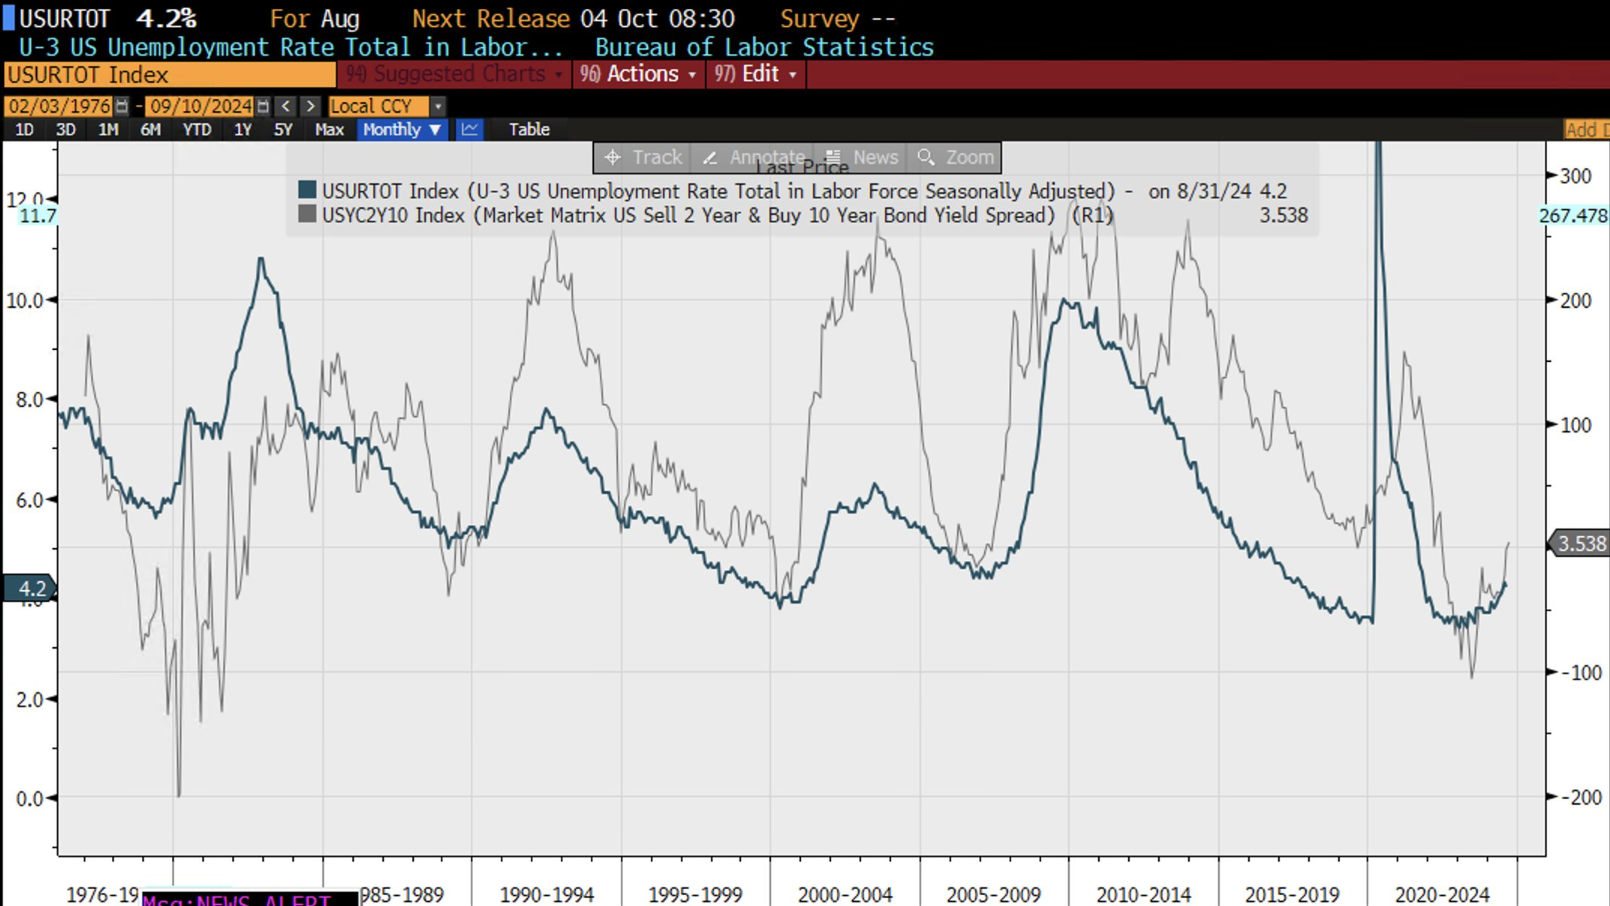Open the Actions dropdown menu
Screen dimensions: 1610x906
(x=640, y=75)
